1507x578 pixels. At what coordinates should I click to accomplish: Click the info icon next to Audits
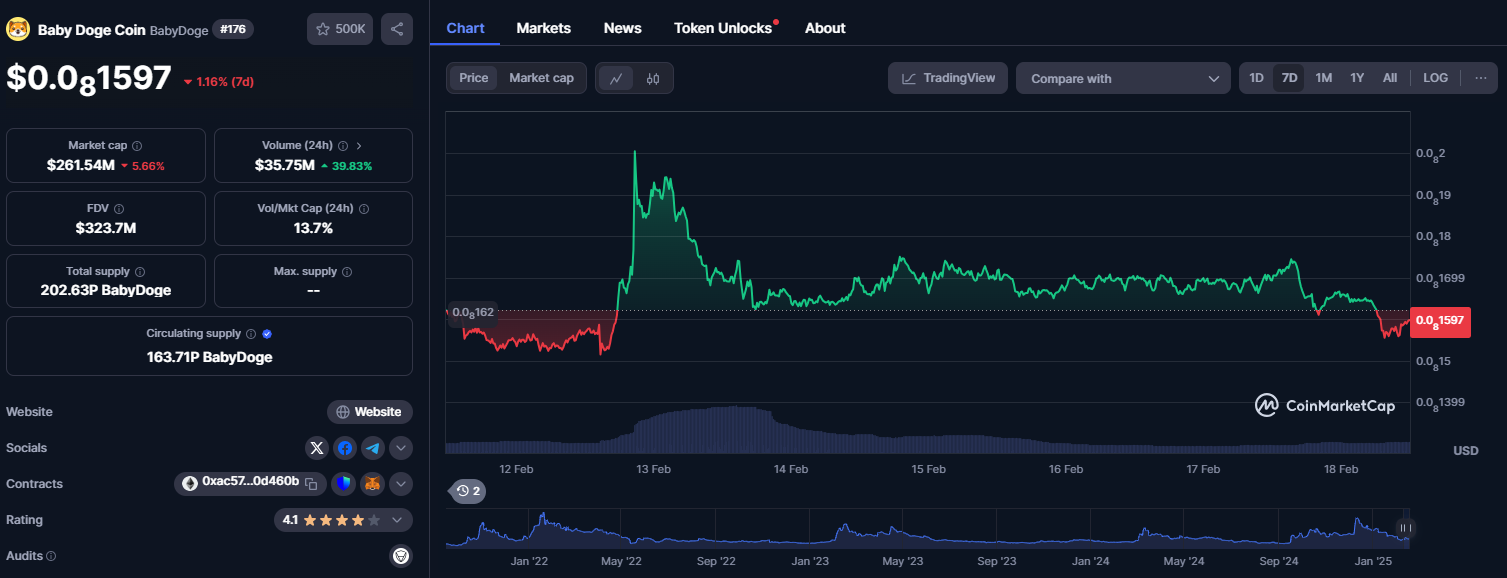[x=51, y=556]
